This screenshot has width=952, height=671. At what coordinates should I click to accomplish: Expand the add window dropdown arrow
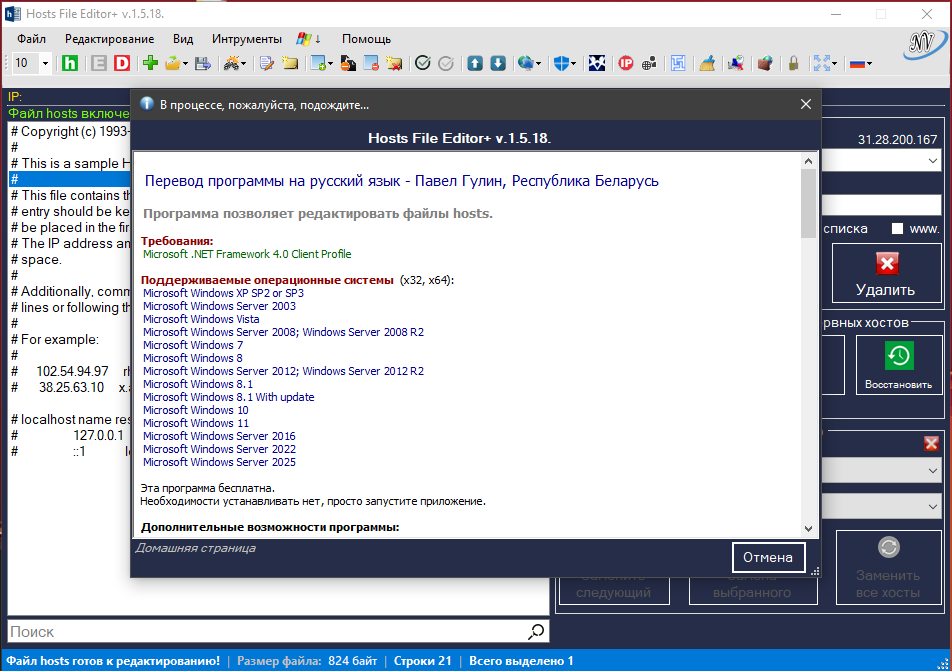coord(330,63)
